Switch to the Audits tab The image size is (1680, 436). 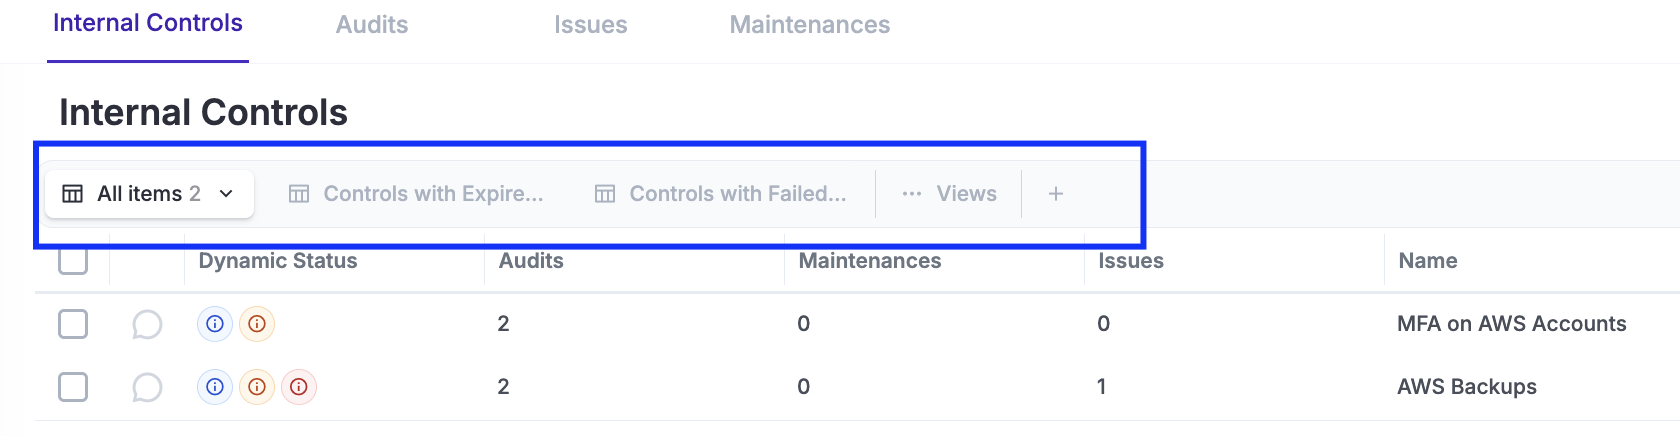pyautogui.click(x=372, y=25)
